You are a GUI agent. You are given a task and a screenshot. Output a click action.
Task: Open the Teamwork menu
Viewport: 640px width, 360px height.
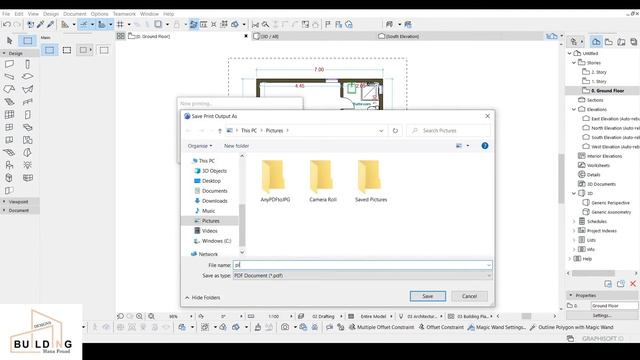click(124, 14)
